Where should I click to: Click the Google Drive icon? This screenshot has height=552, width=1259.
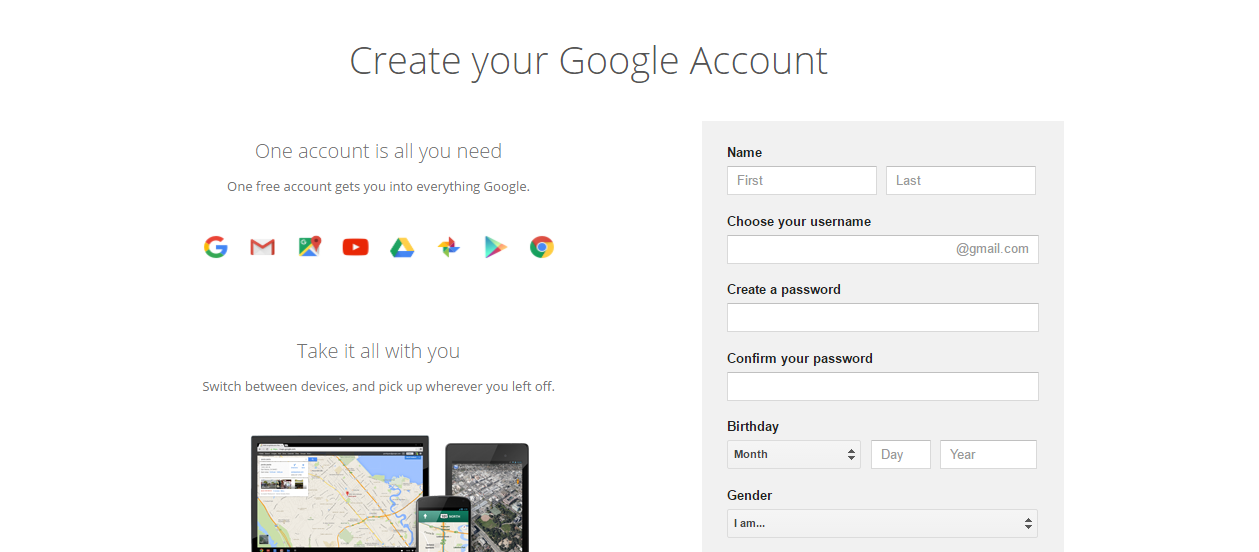tap(402, 247)
